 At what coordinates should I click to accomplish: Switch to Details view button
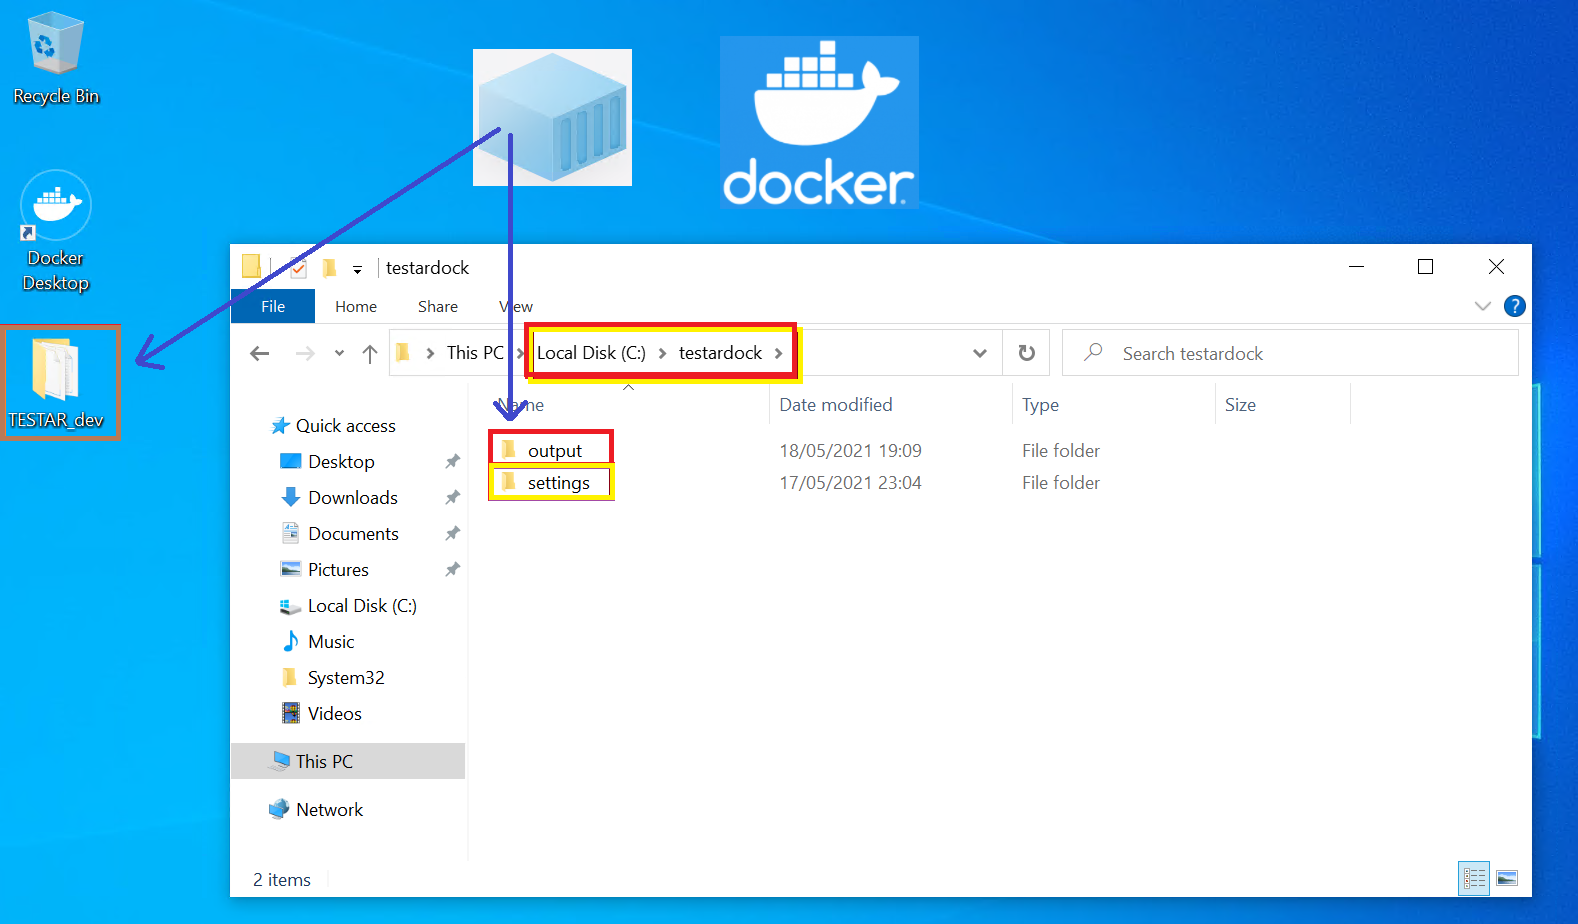pyautogui.click(x=1474, y=878)
